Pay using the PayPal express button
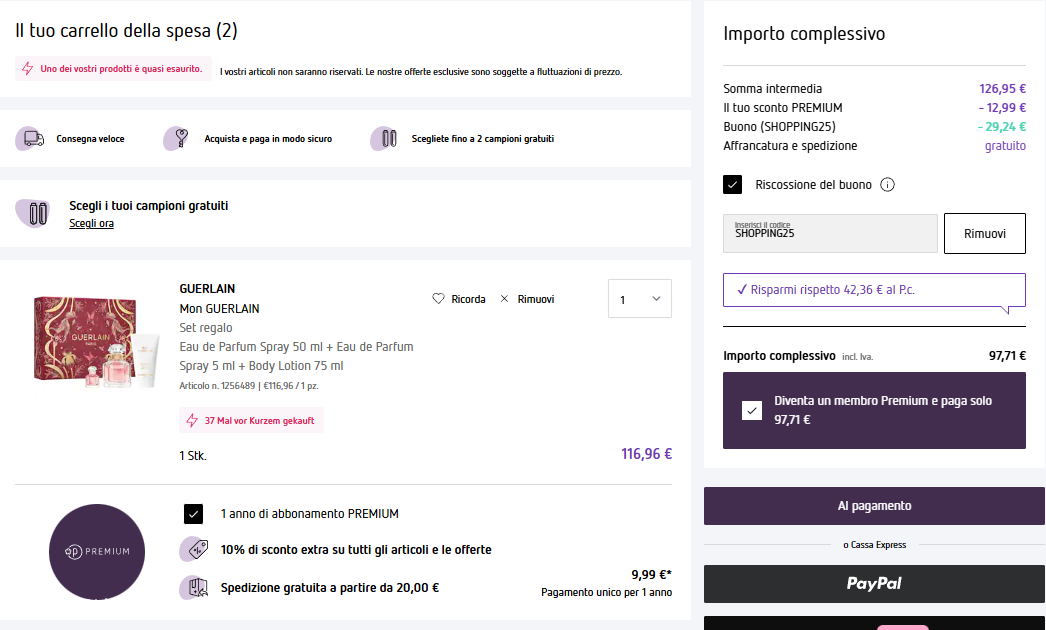 pyautogui.click(x=874, y=583)
